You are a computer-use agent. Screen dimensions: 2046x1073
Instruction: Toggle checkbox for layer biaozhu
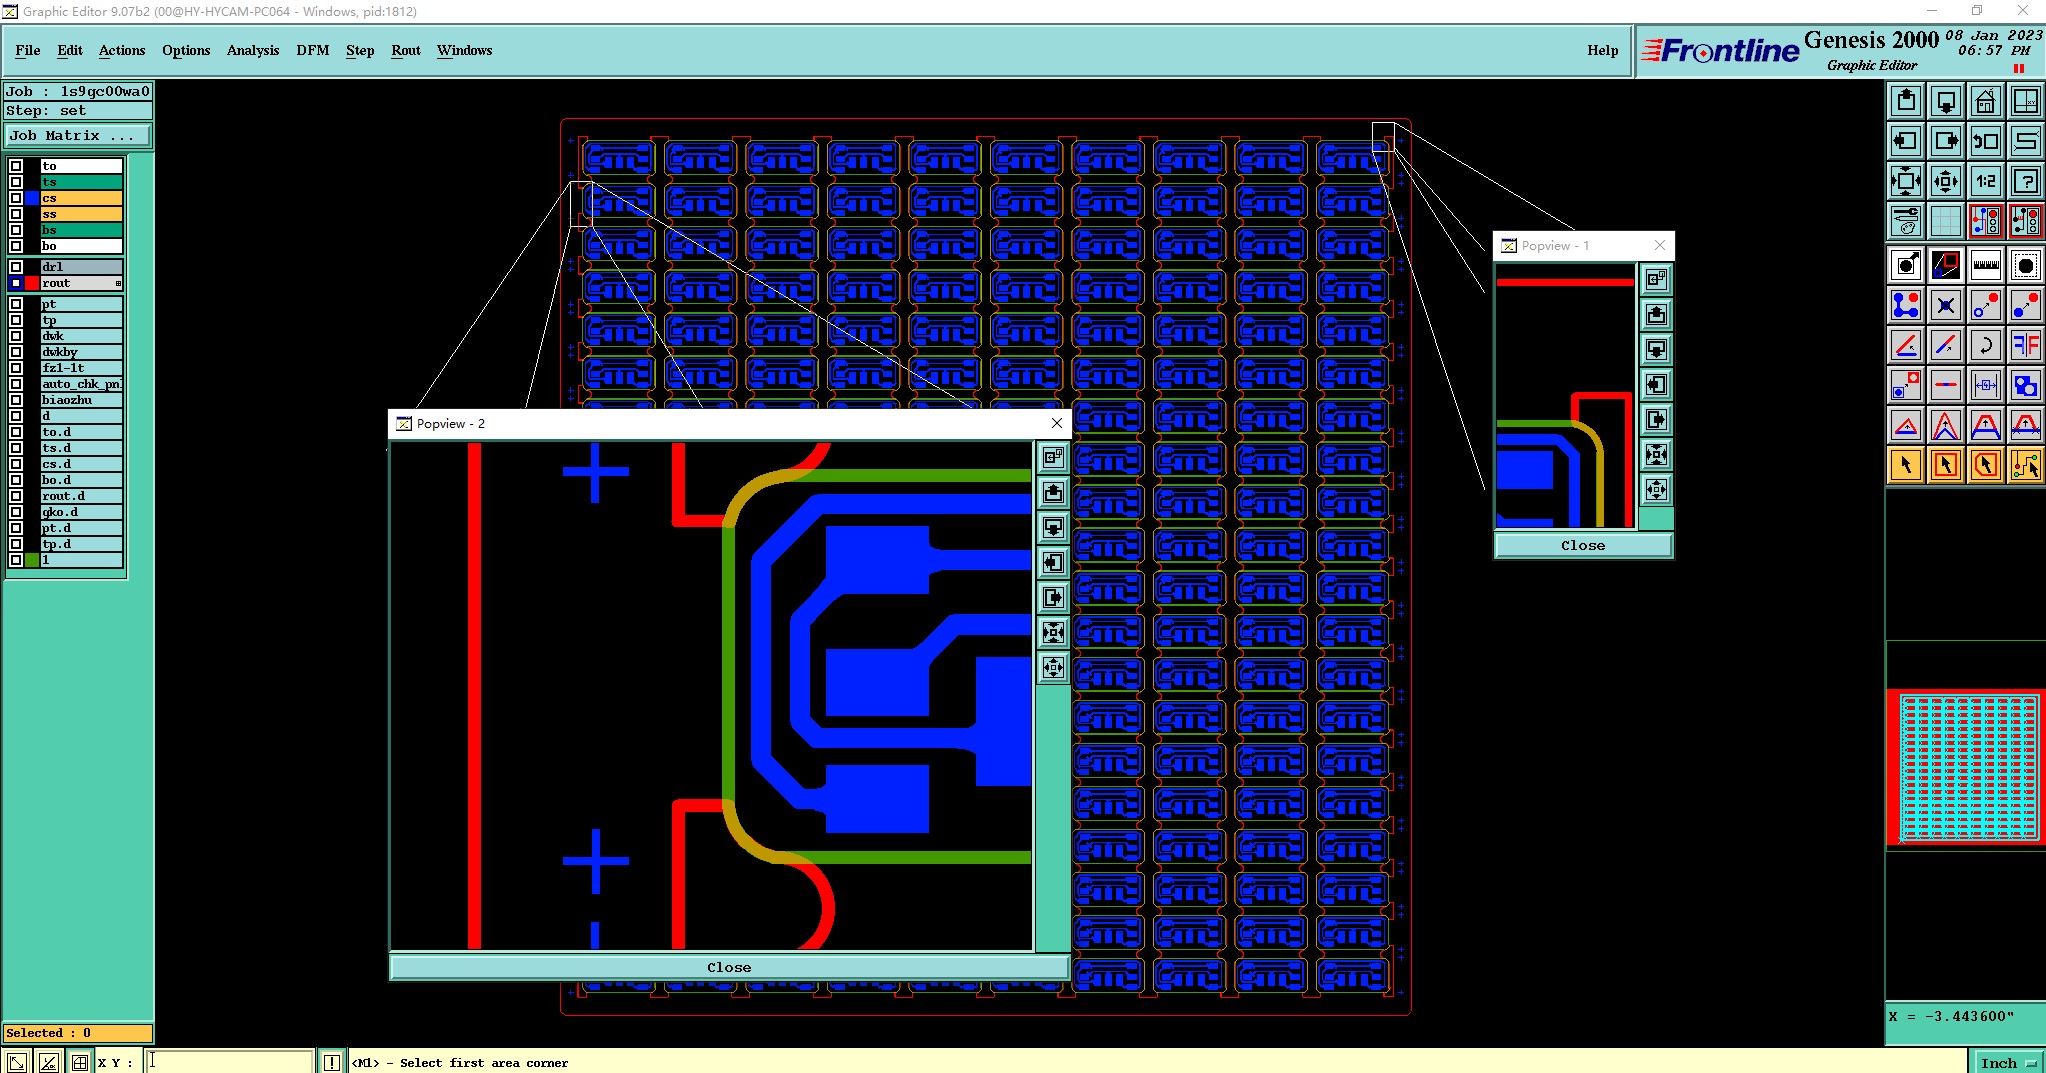16,400
